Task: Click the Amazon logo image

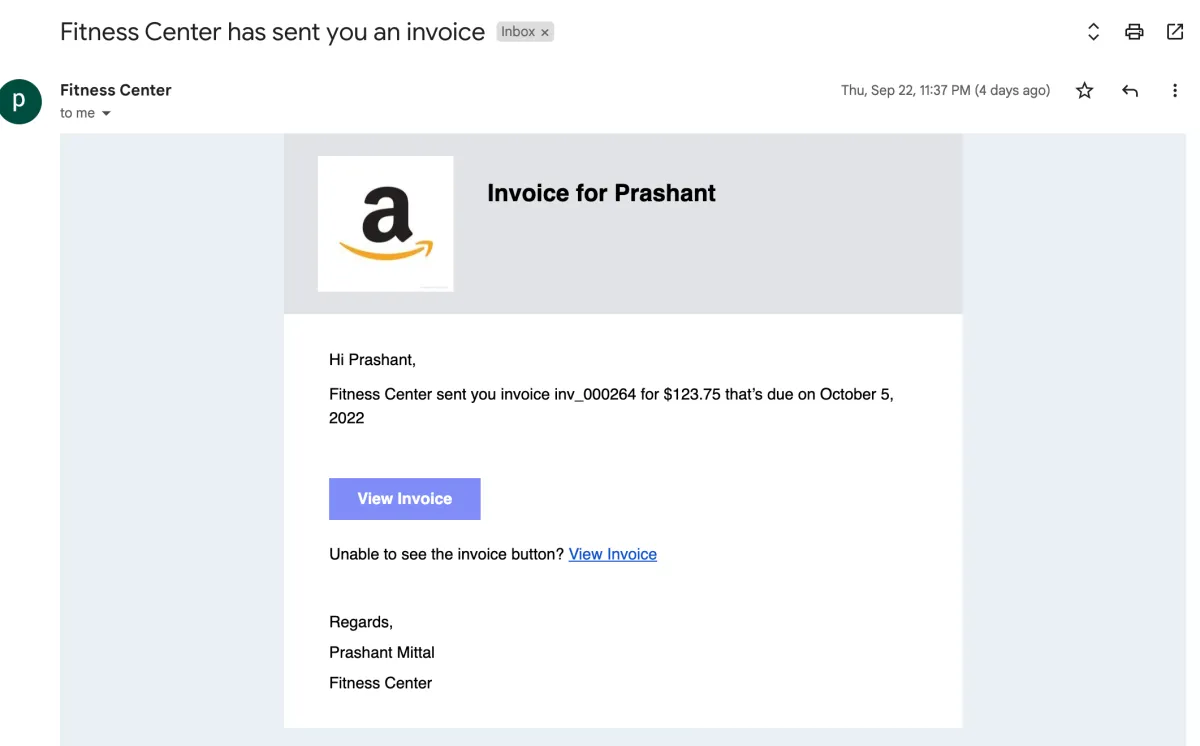Action: point(385,224)
